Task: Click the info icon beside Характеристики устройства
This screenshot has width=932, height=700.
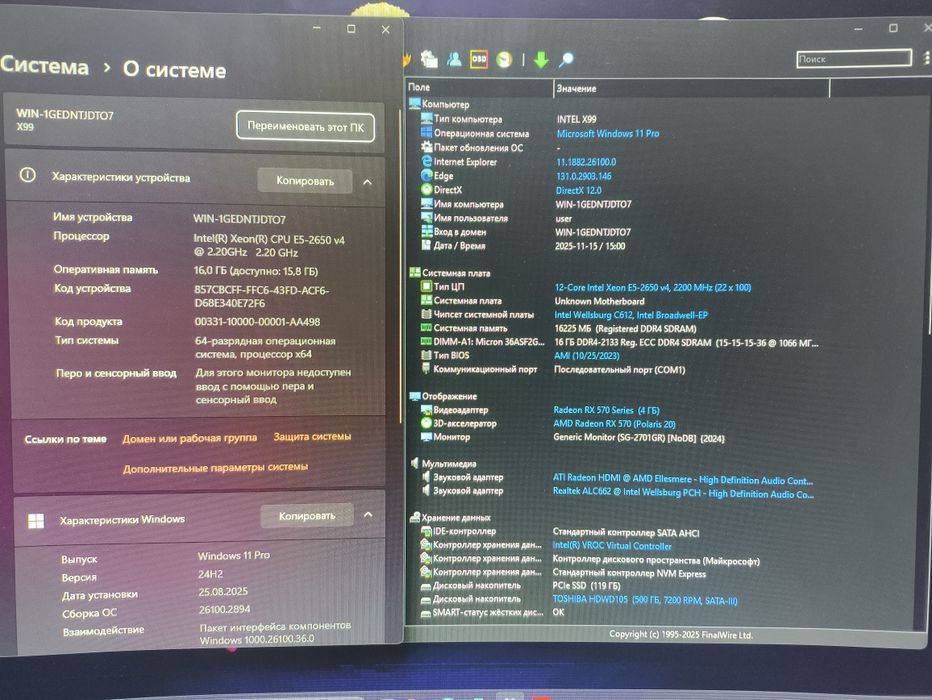Action: click(x=27, y=175)
